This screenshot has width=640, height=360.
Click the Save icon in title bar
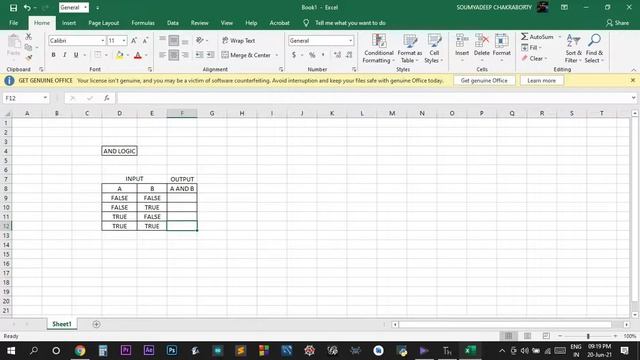[13, 7]
